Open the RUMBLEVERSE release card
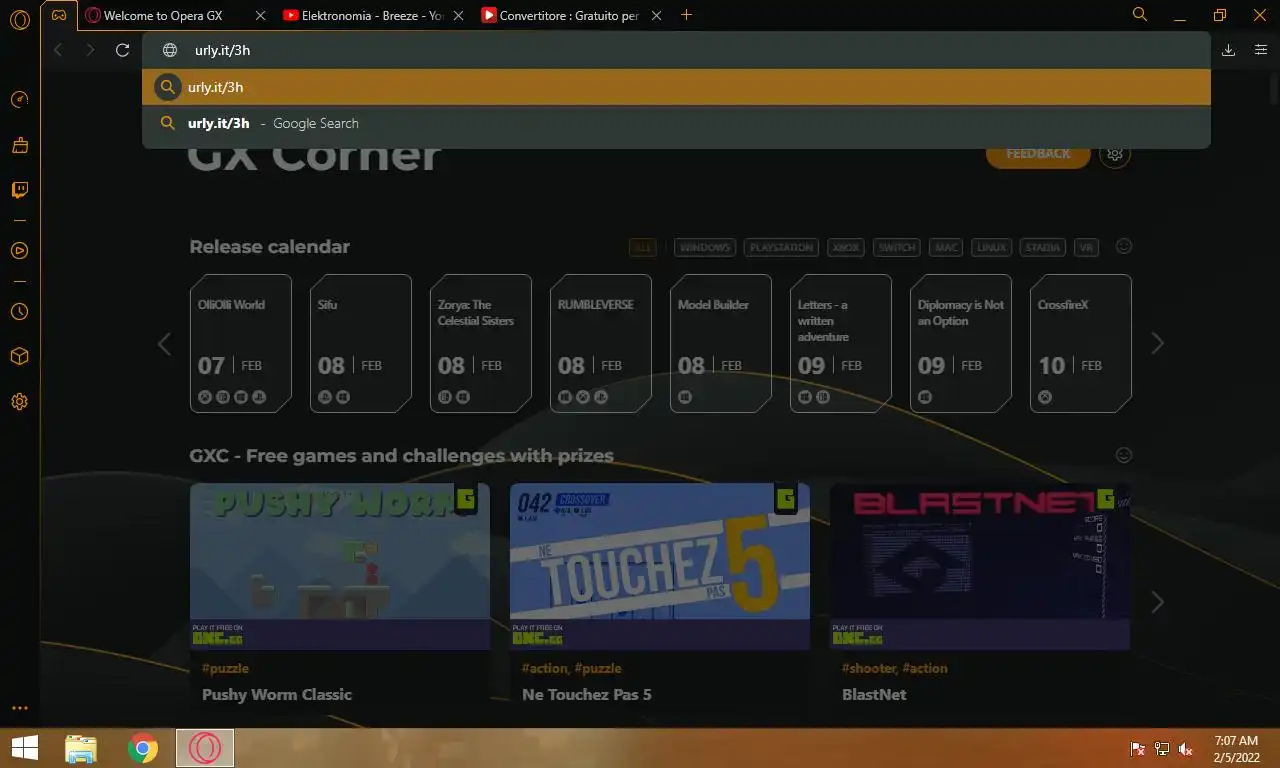1280x768 pixels. point(601,343)
